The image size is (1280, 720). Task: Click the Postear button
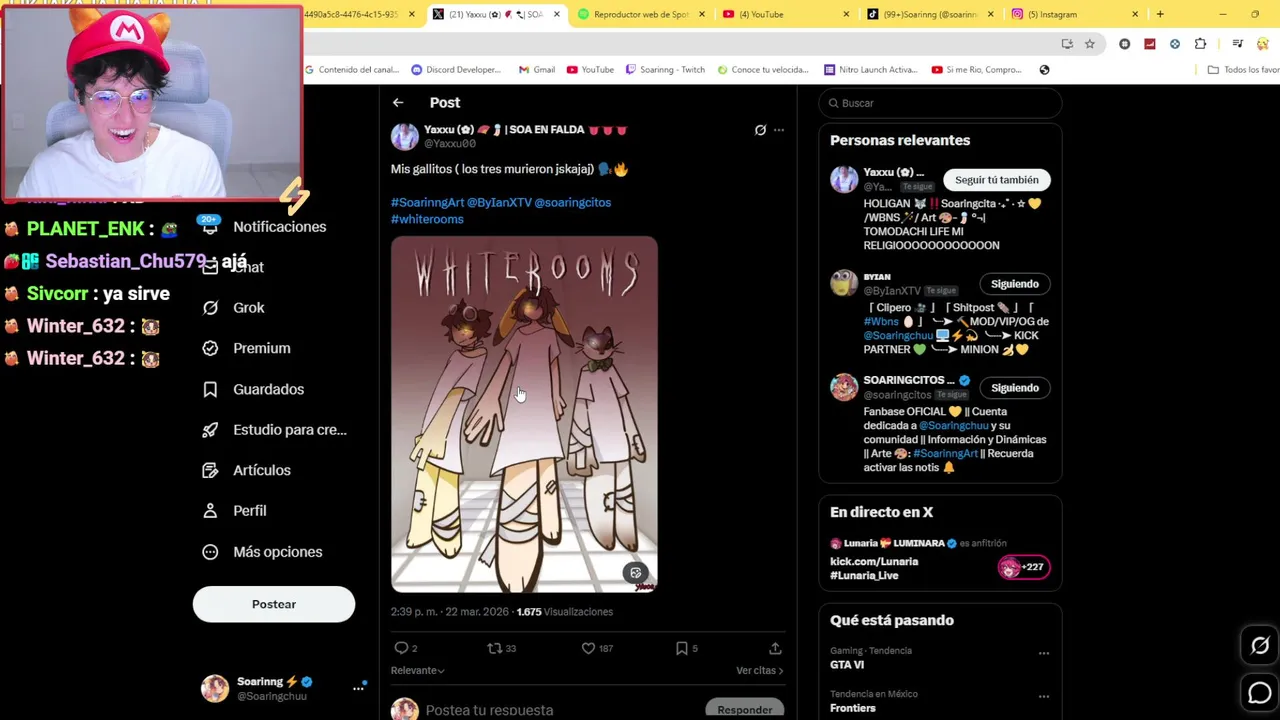coord(274,604)
